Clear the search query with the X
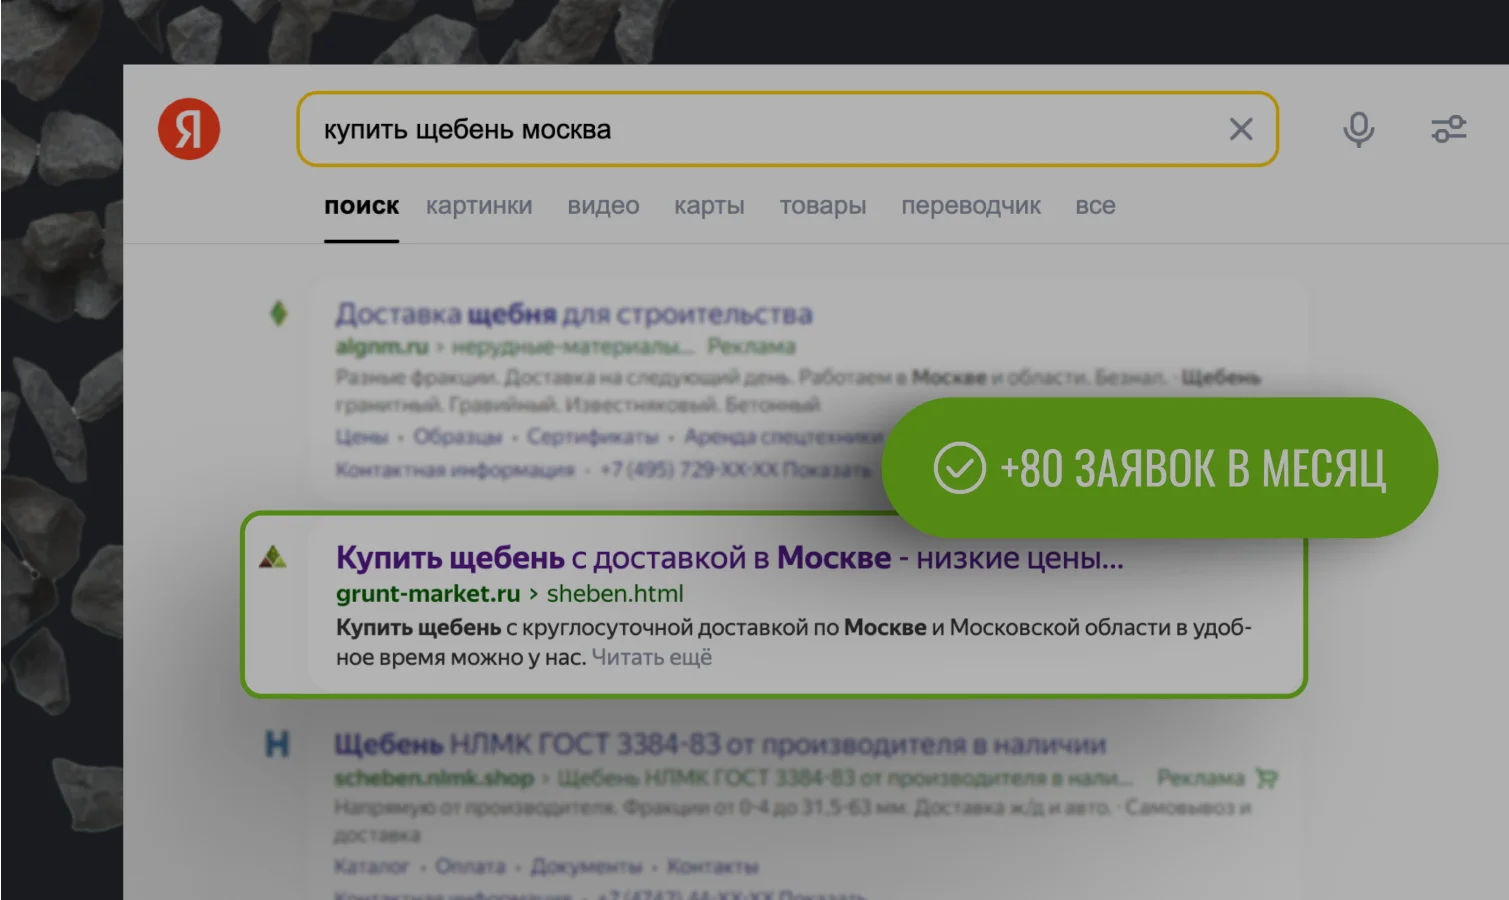 coord(1241,129)
